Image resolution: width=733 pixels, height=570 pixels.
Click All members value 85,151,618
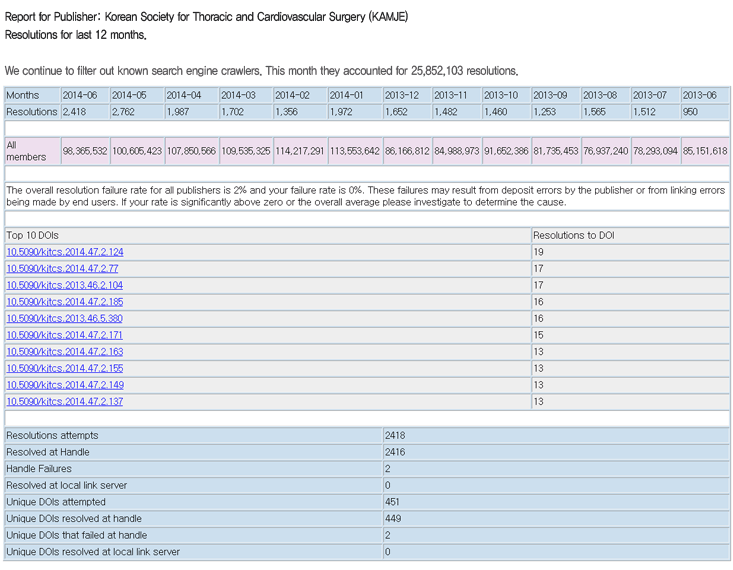tap(705, 151)
